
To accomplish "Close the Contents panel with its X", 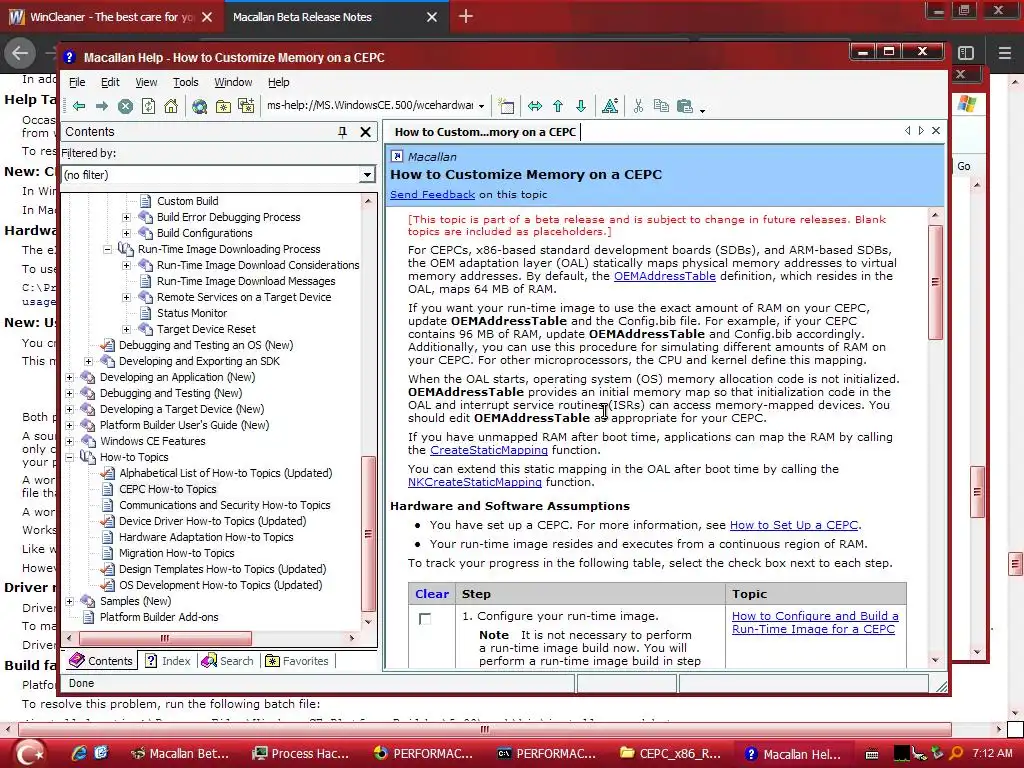I will 366,132.
